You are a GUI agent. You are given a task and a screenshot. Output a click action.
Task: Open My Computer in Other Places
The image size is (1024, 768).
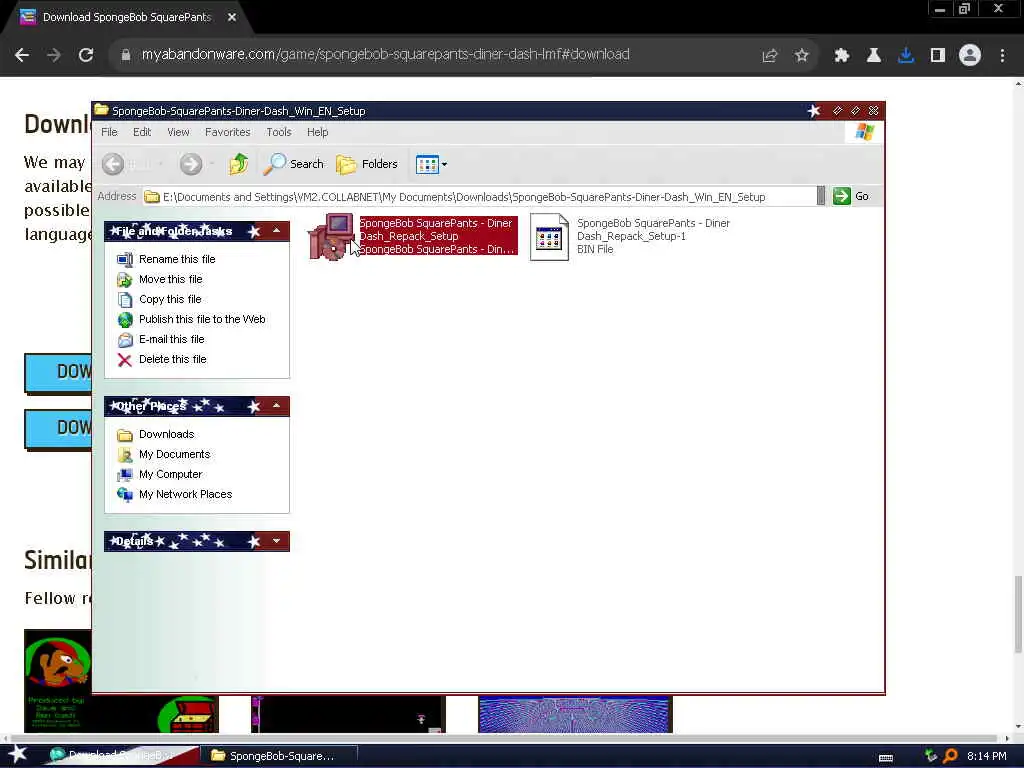170,475
